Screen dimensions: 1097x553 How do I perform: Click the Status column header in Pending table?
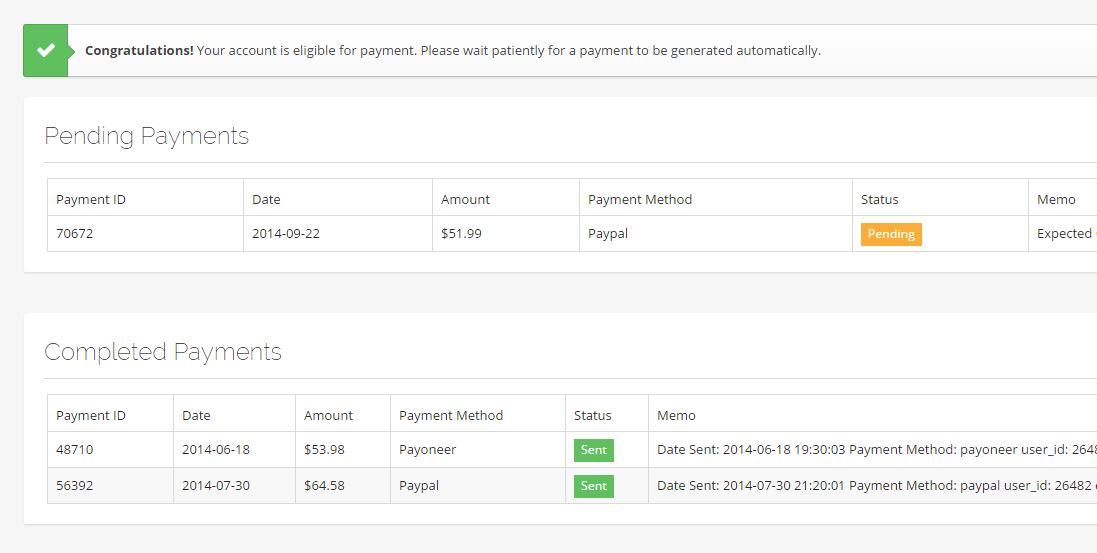880,199
